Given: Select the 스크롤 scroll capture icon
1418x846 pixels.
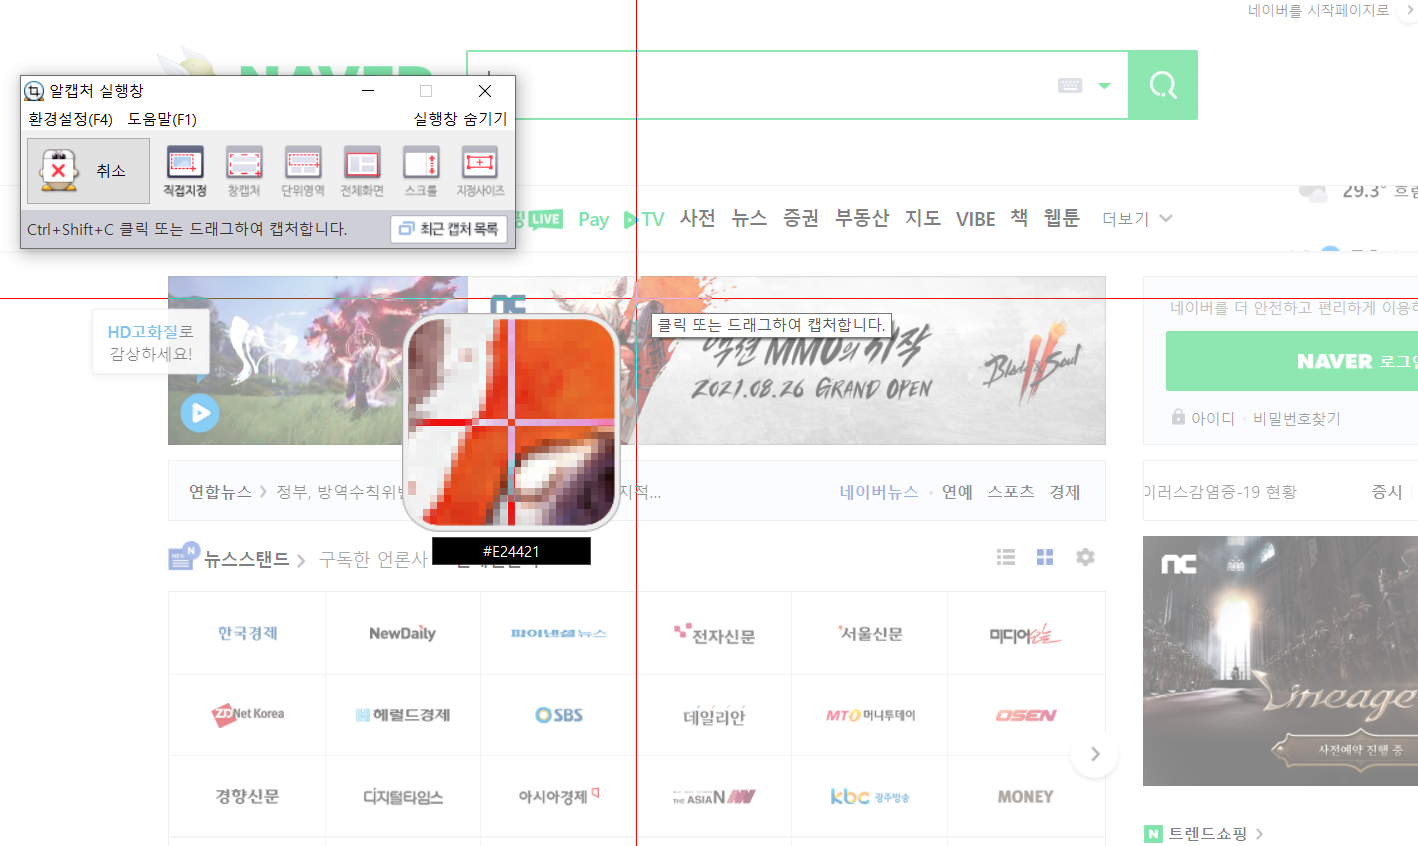Looking at the screenshot, I should (x=421, y=171).
